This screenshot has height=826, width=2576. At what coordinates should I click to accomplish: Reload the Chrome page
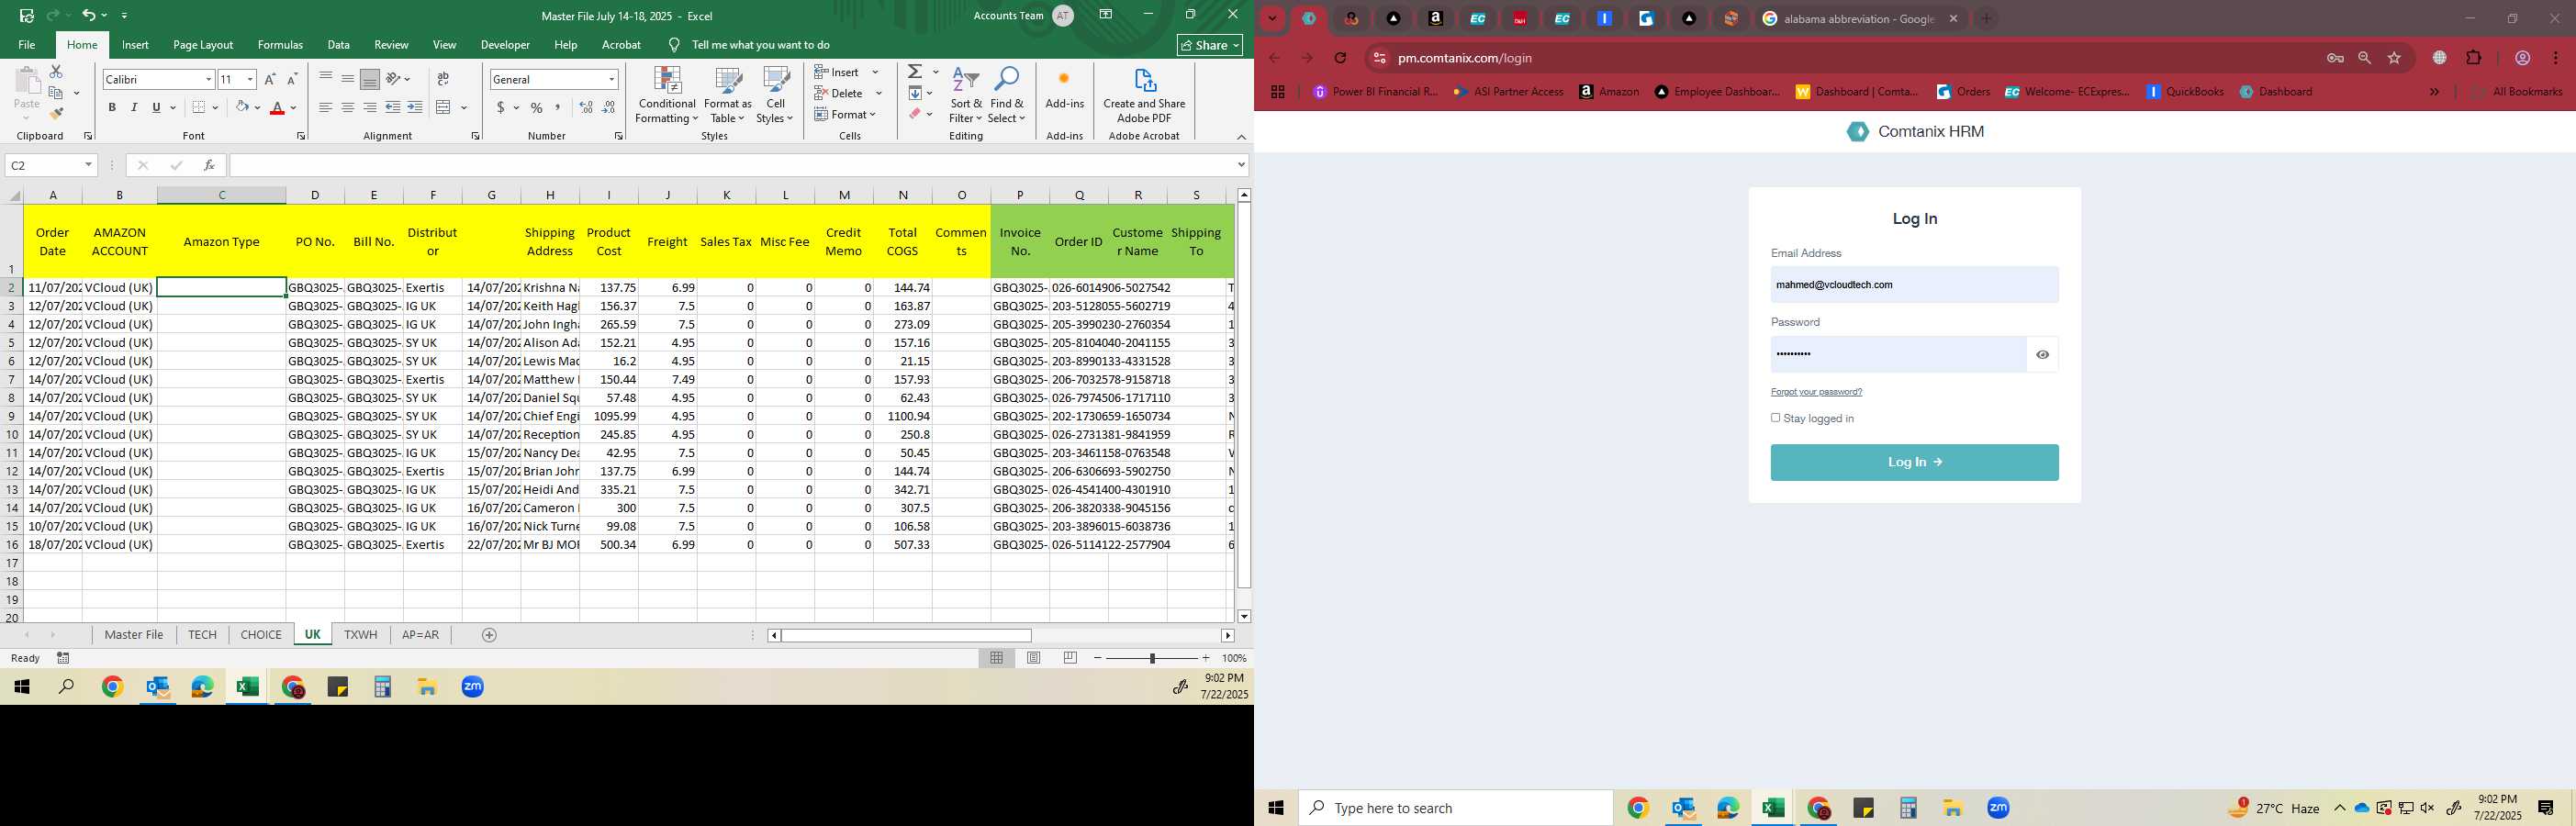click(x=1340, y=58)
